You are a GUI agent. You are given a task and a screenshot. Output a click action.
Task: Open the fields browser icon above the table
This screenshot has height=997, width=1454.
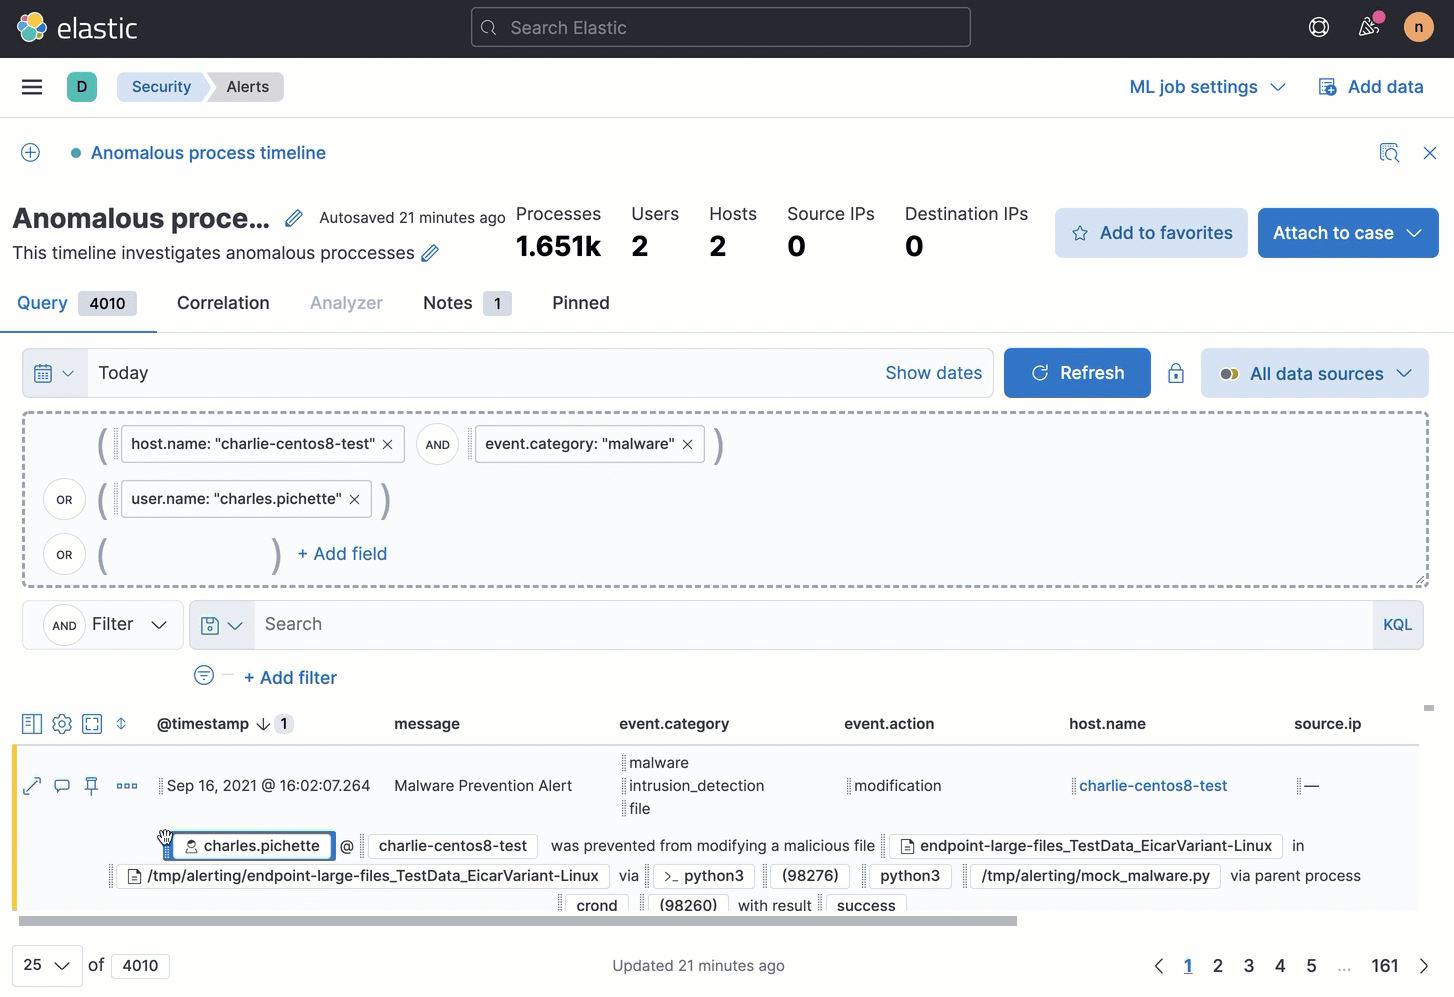coord(31,723)
